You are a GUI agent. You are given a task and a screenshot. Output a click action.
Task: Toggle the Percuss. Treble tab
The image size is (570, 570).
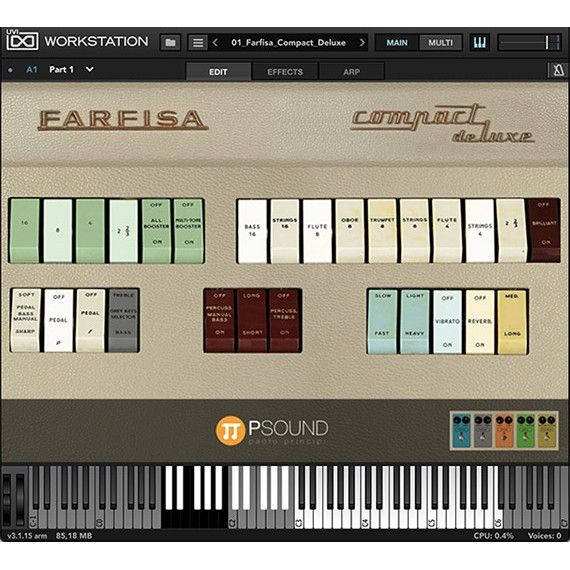click(x=285, y=321)
